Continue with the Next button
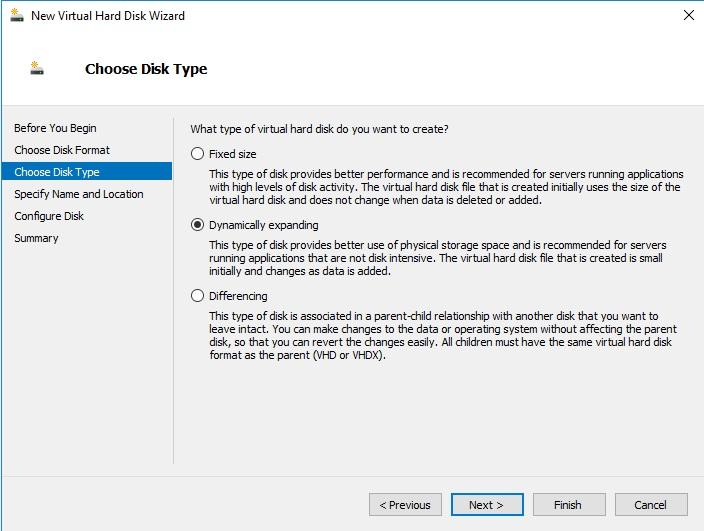704x531 pixels. (487, 505)
